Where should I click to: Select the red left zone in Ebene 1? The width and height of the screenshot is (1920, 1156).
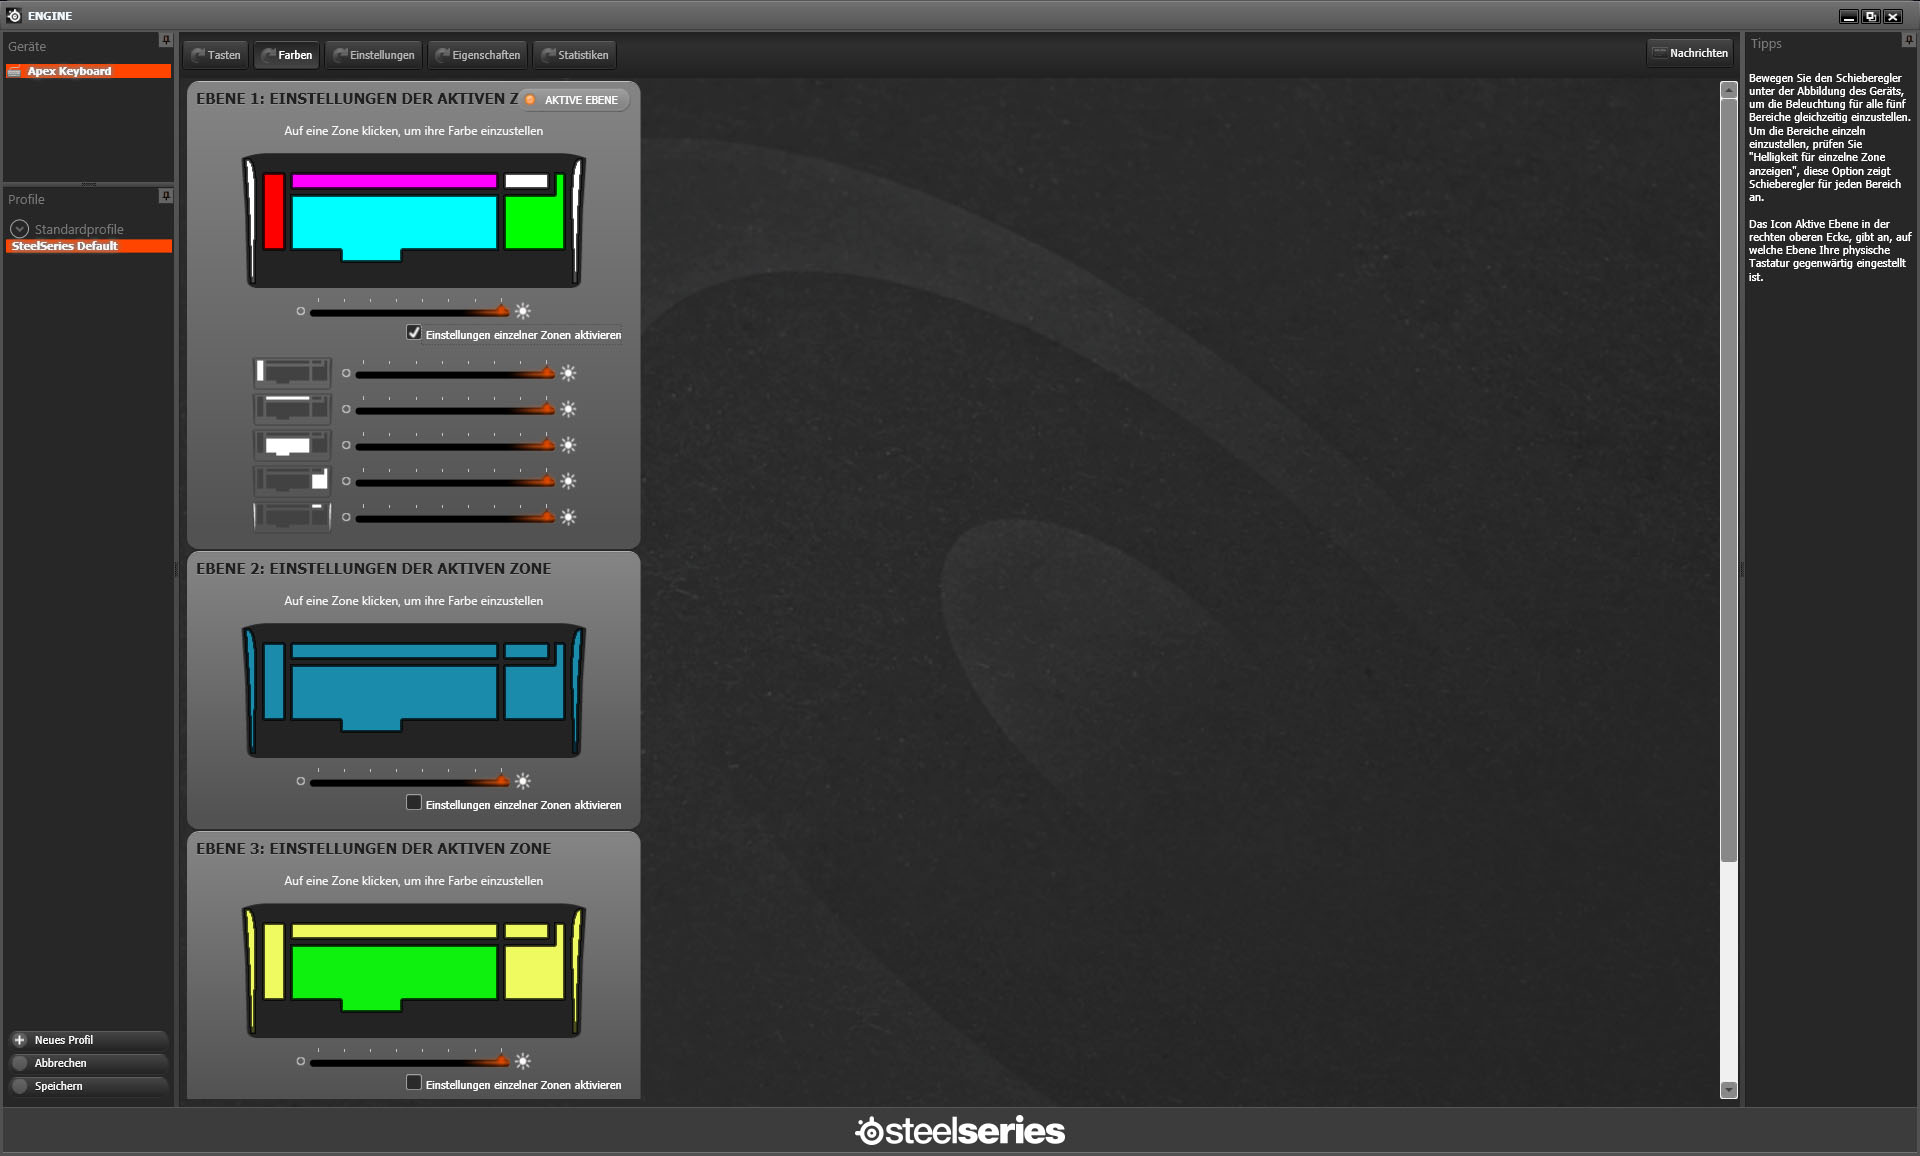point(274,211)
